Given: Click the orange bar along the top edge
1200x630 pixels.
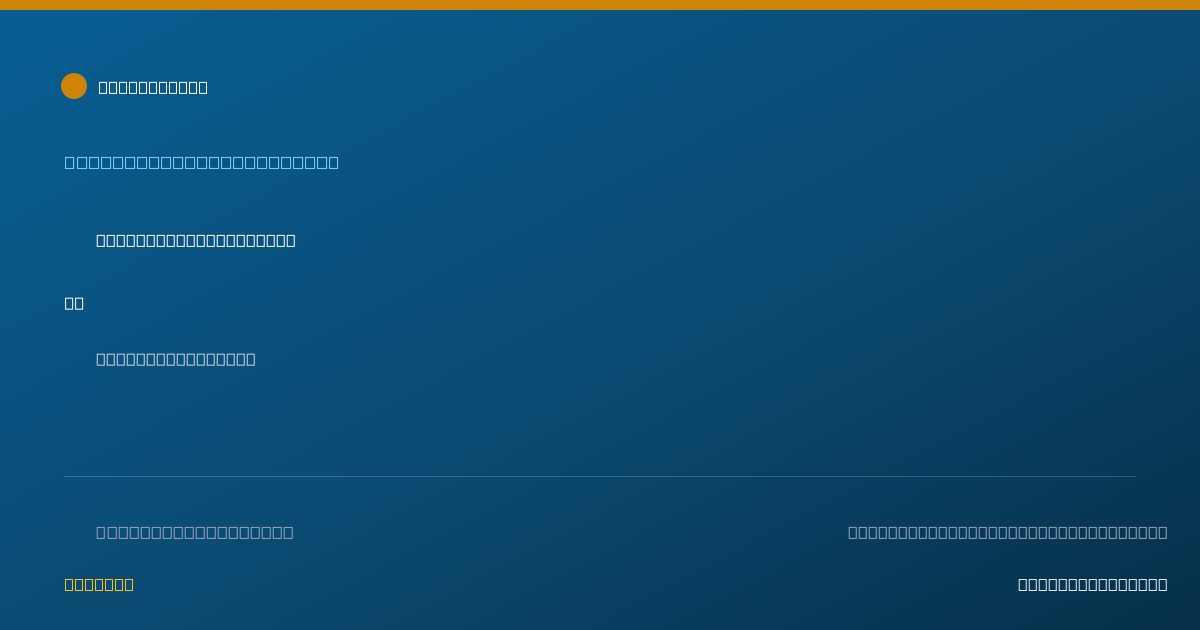Looking at the screenshot, I should pos(600,5).
